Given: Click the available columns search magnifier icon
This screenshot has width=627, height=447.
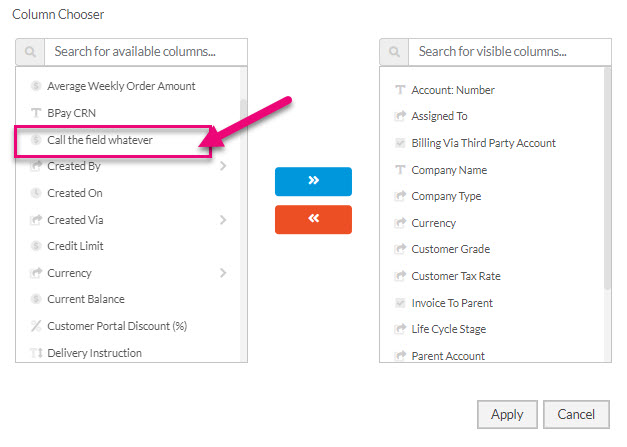Looking at the screenshot, I should tap(30, 52).
